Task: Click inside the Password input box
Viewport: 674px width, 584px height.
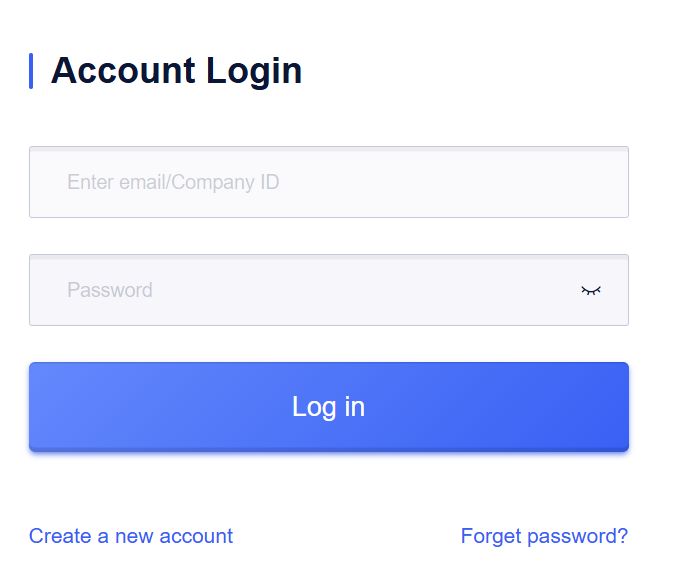Action: 329,290
